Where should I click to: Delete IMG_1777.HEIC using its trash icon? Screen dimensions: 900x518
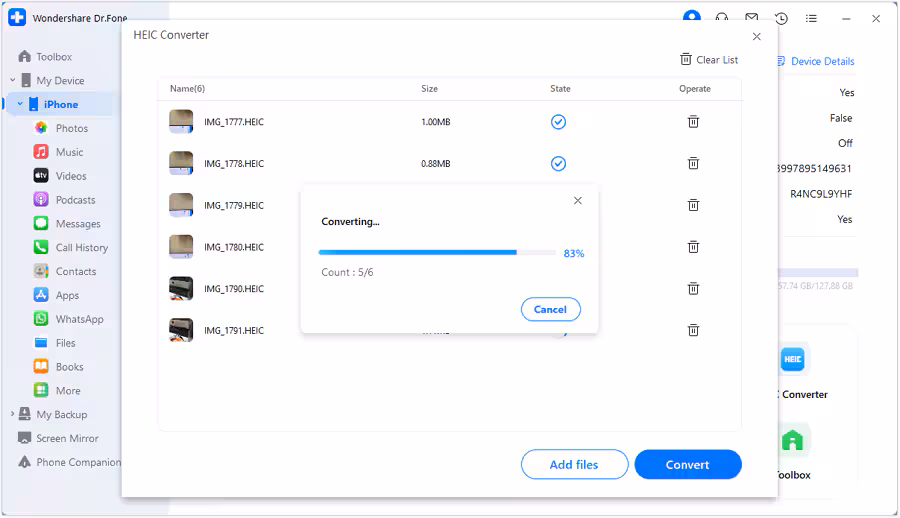pos(692,122)
